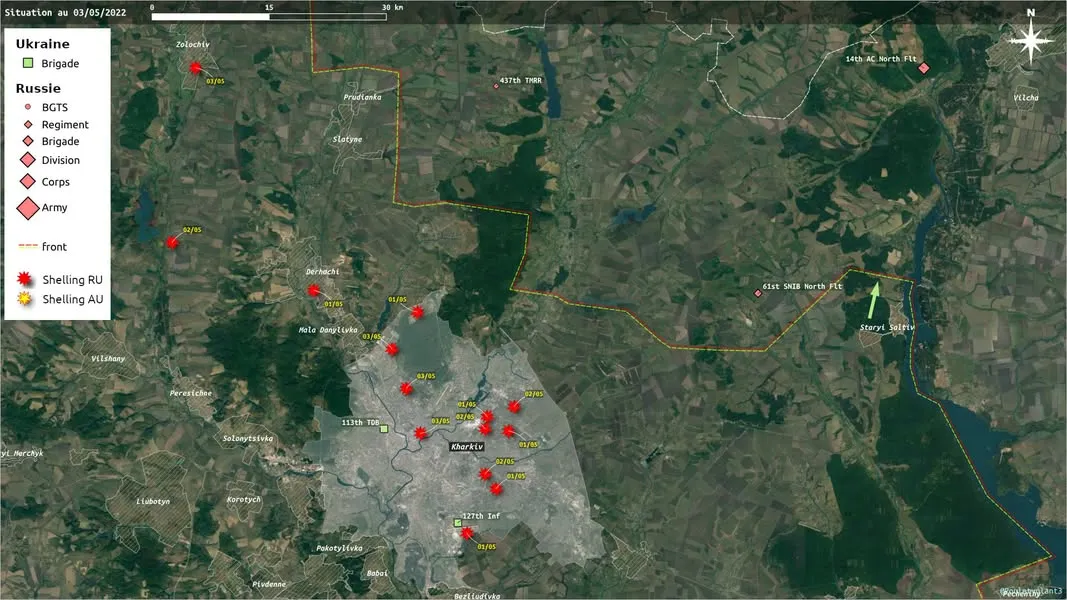The image size is (1067, 600).
Task: Select the Army diamond in the legend
Action: pos(28,208)
